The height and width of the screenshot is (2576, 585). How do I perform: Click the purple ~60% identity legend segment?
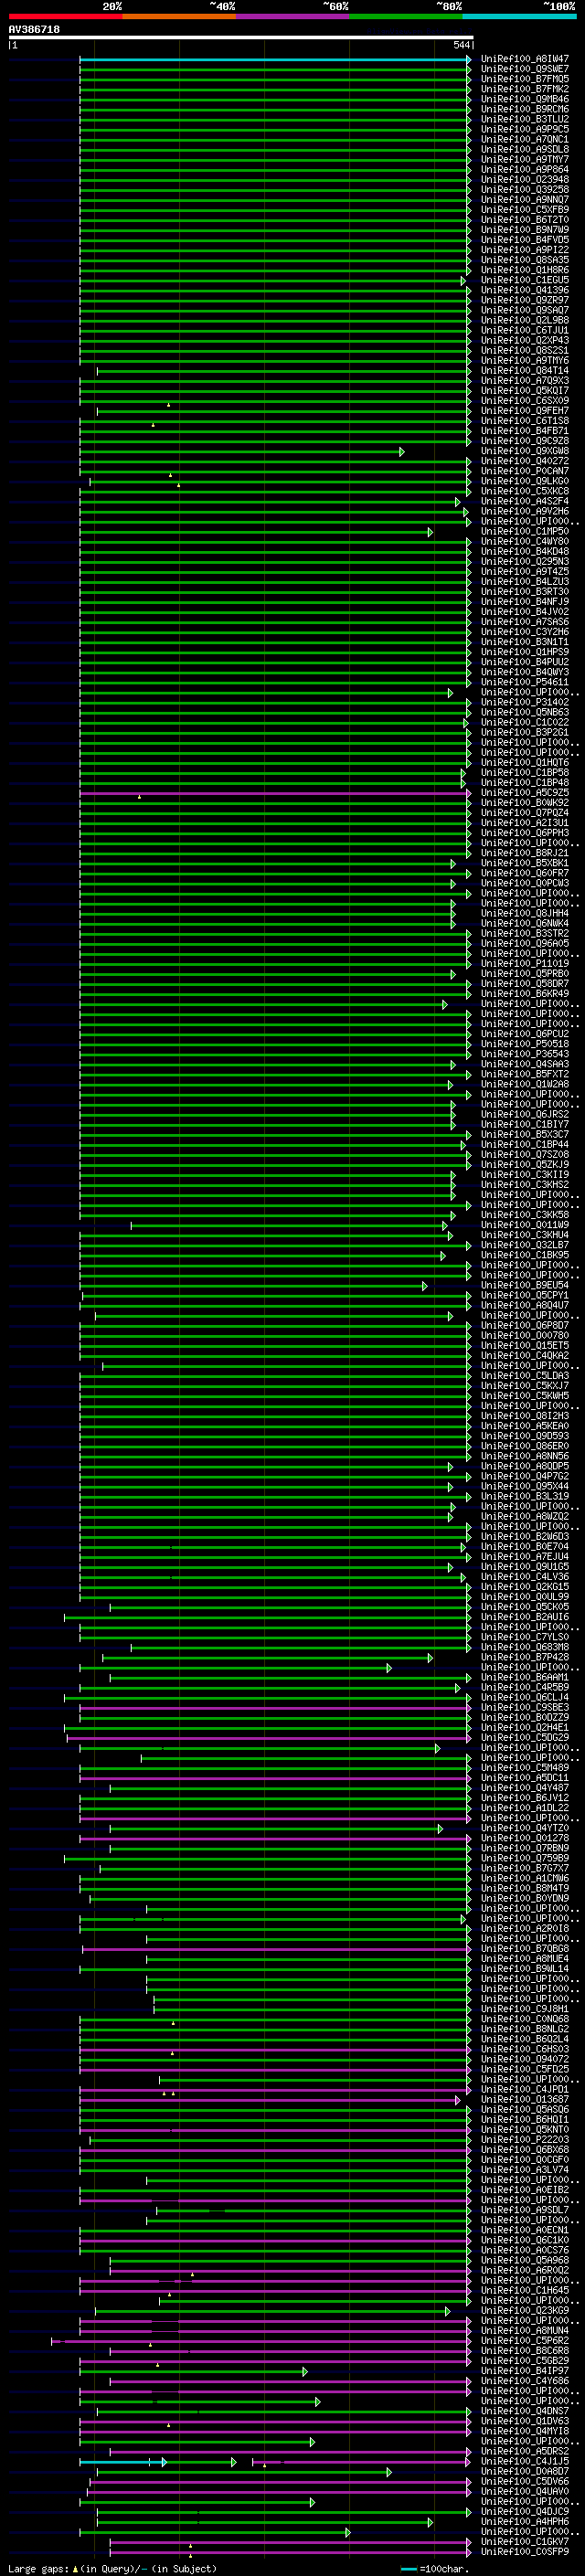(x=292, y=17)
